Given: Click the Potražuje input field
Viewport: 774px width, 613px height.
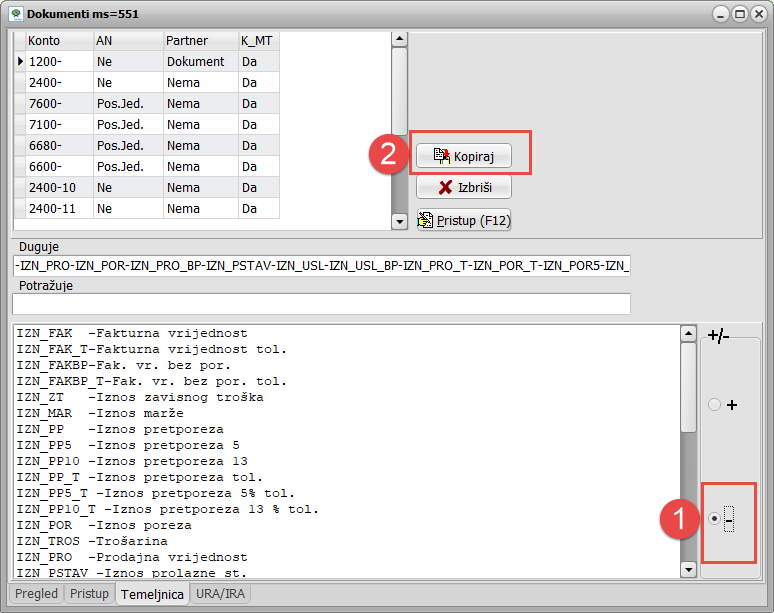Looking at the screenshot, I should tap(320, 303).
